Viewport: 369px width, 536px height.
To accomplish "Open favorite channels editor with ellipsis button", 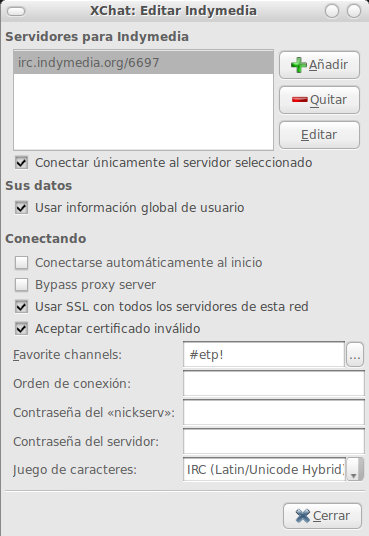I will (355, 355).
